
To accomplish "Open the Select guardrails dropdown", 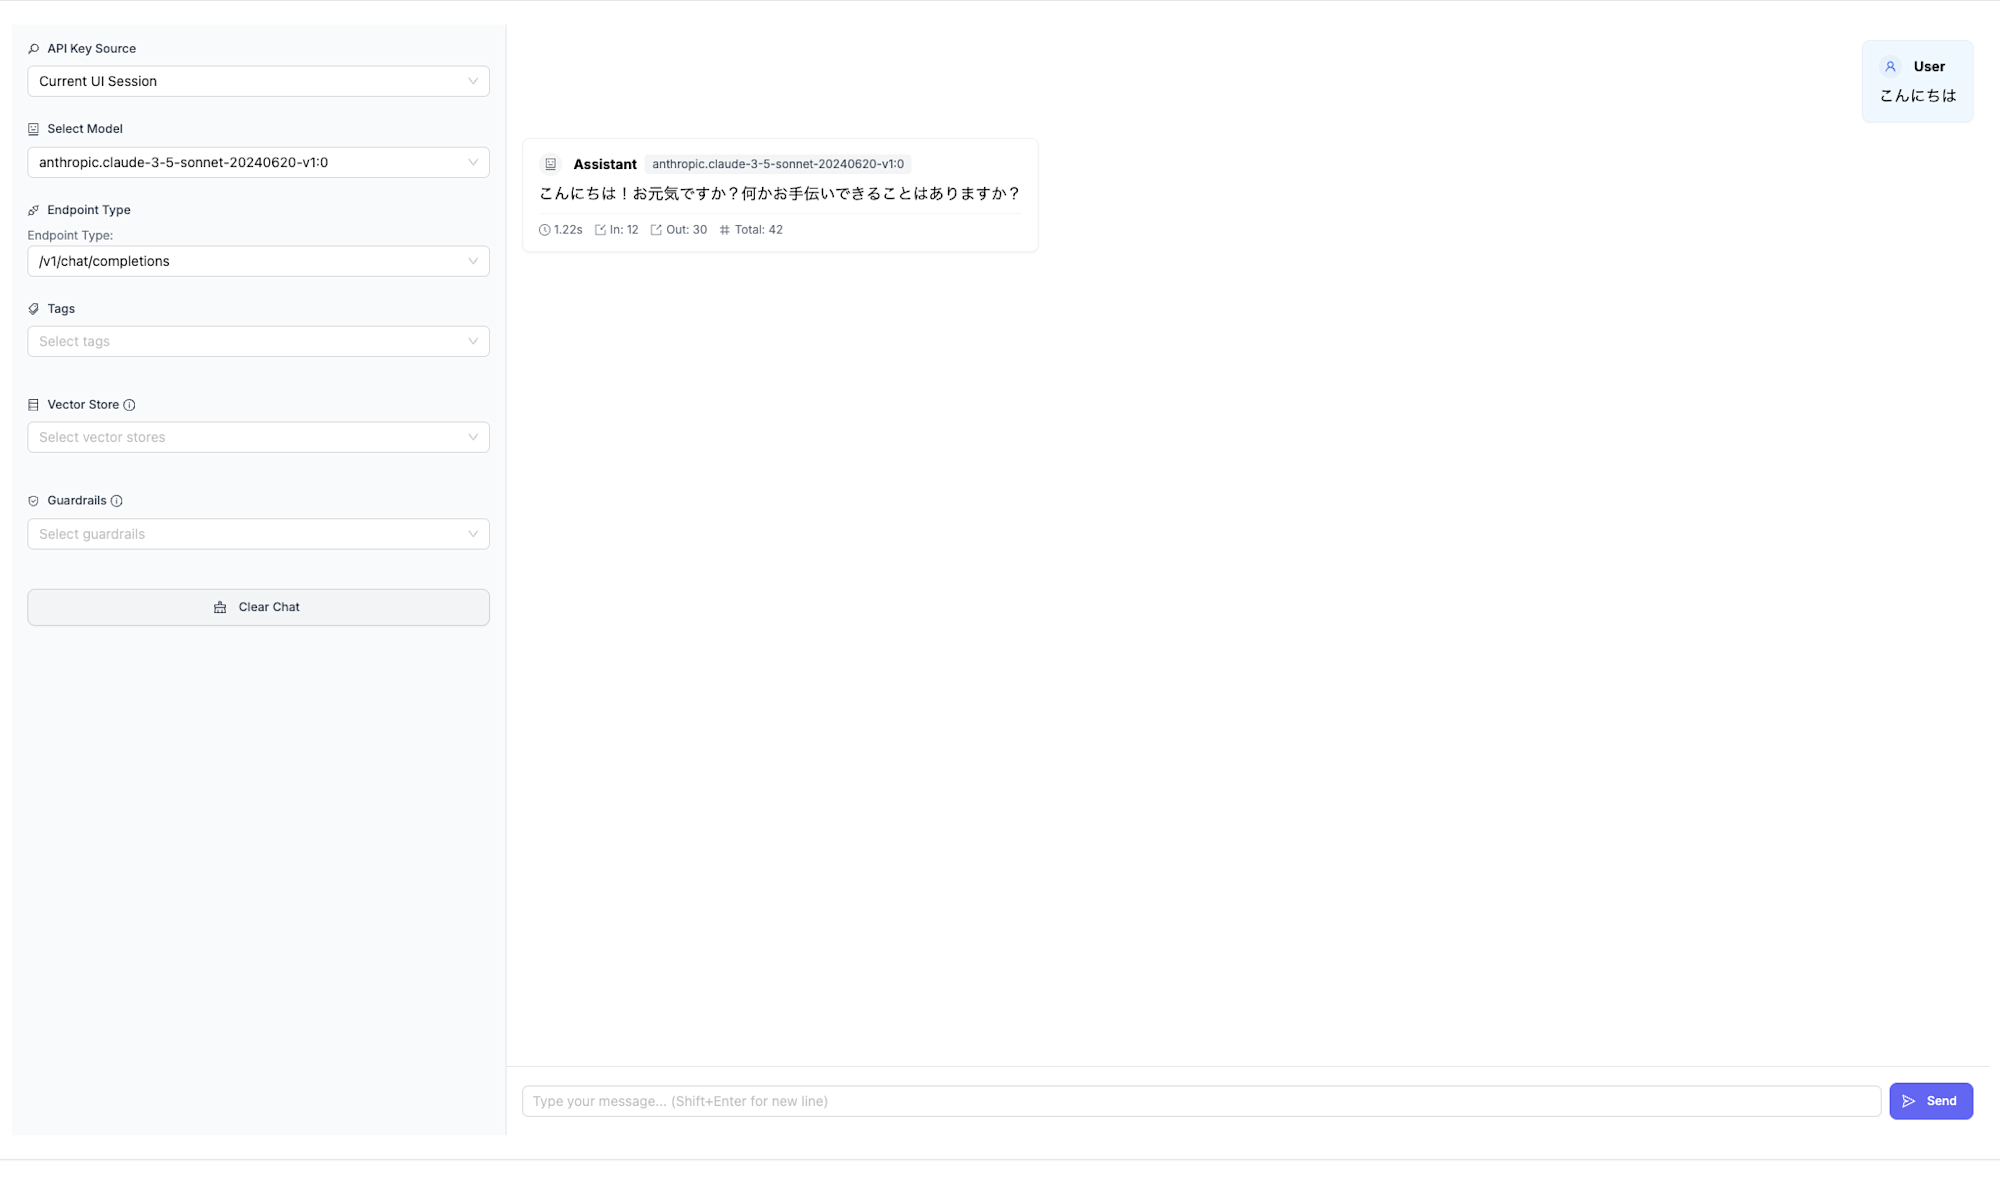I will click(x=258, y=534).
